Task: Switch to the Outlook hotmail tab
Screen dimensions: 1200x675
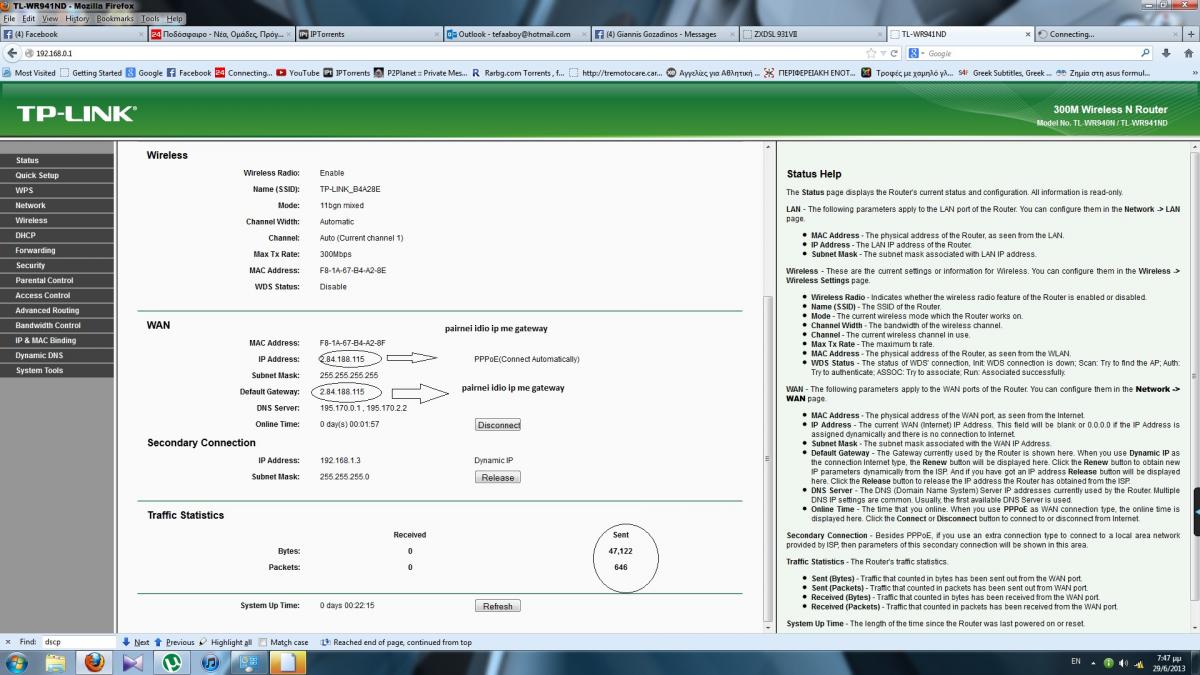Action: pyautogui.click(x=516, y=34)
